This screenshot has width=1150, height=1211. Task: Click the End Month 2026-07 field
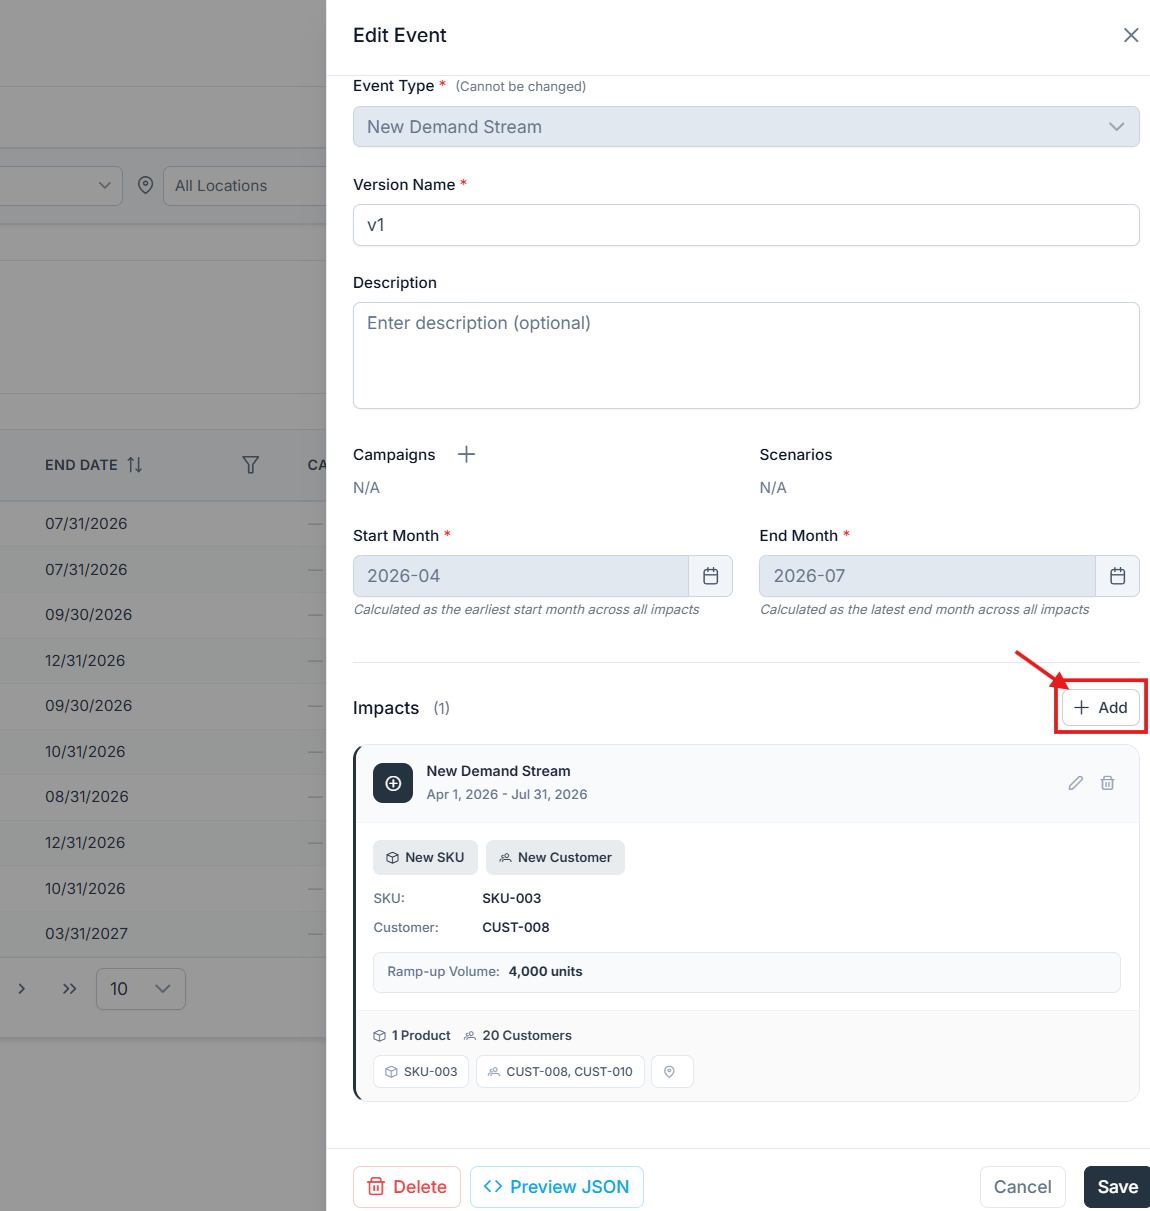click(x=927, y=576)
